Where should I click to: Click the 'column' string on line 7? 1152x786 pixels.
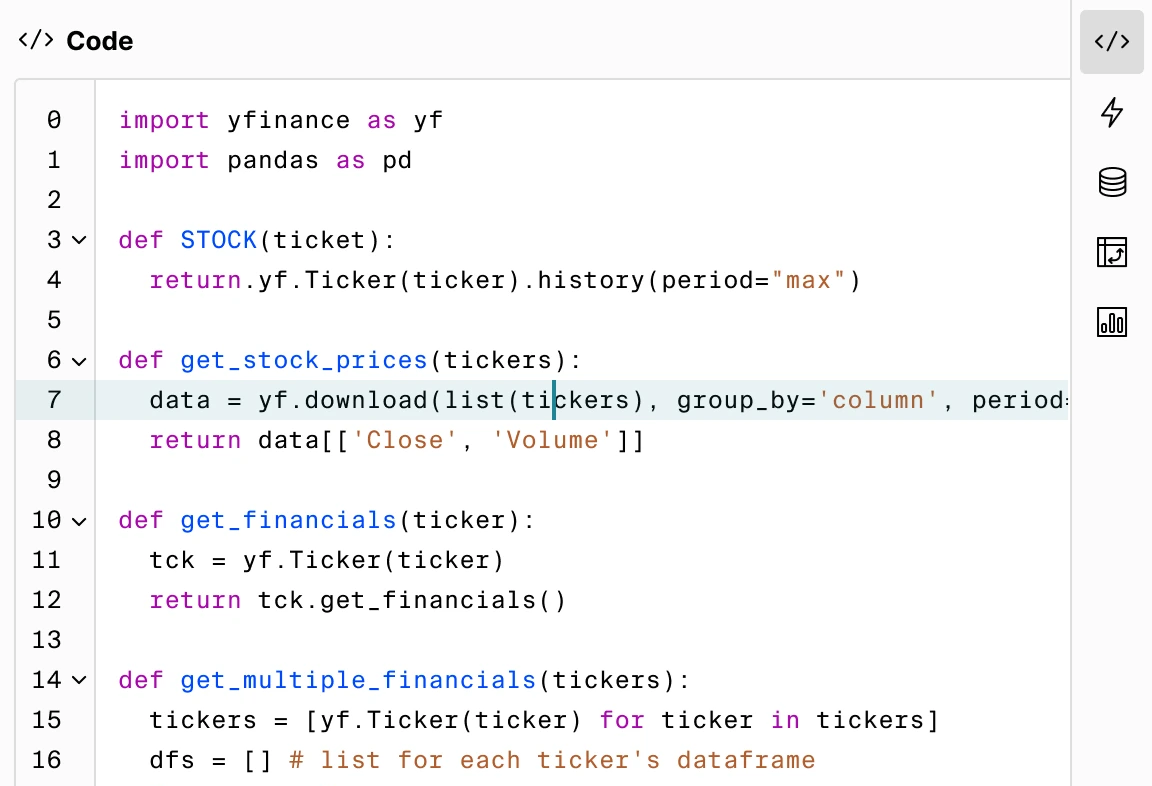pyautogui.click(x=878, y=400)
